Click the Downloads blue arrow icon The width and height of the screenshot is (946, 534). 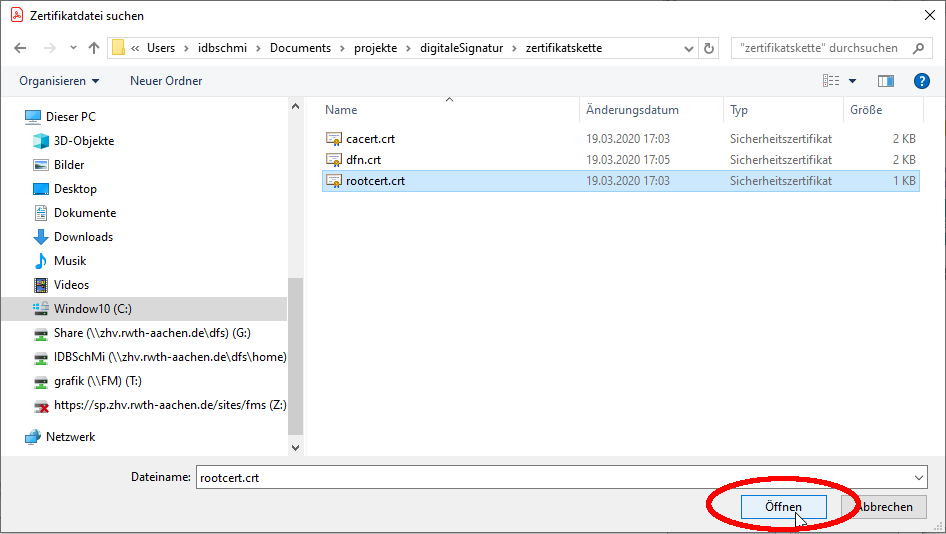coord(41,237)
